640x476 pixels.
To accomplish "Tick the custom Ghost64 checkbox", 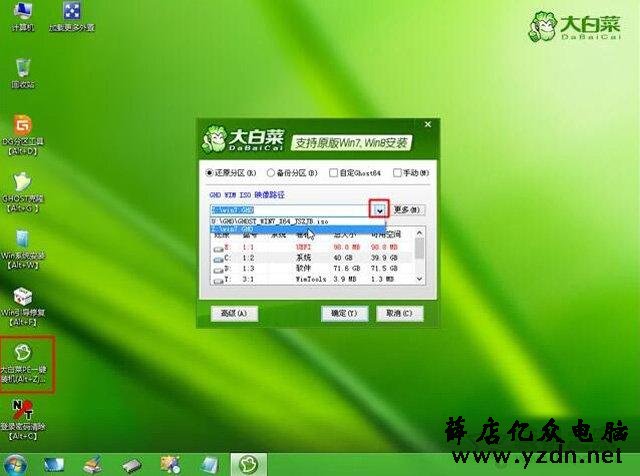I will [x=333, y=173].
